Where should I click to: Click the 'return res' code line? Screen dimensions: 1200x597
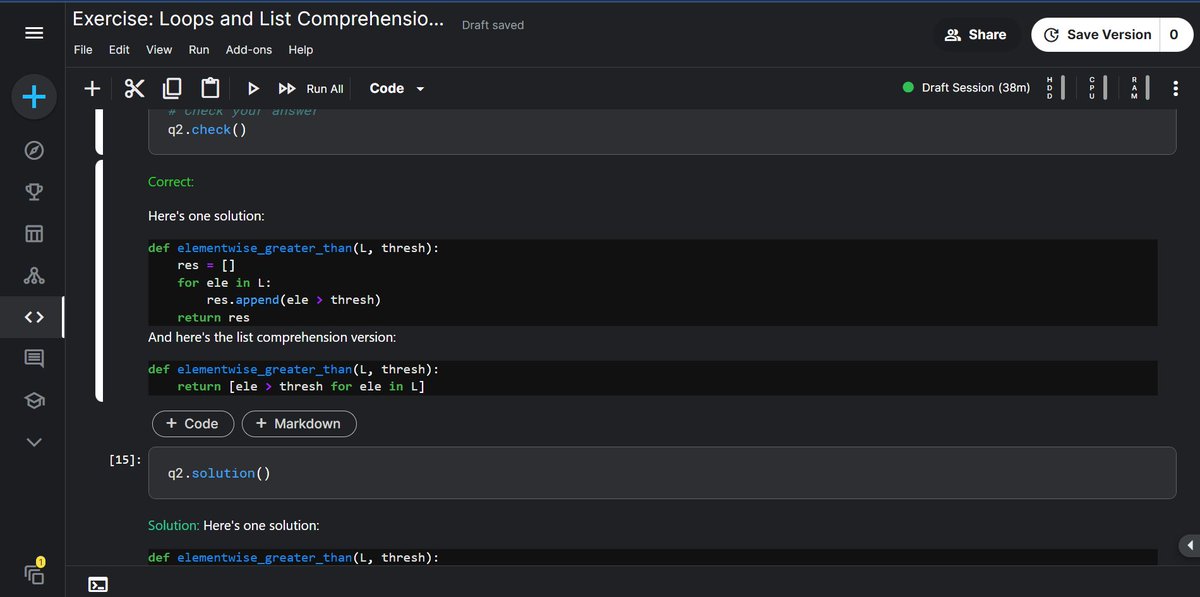tap(213, 318)
